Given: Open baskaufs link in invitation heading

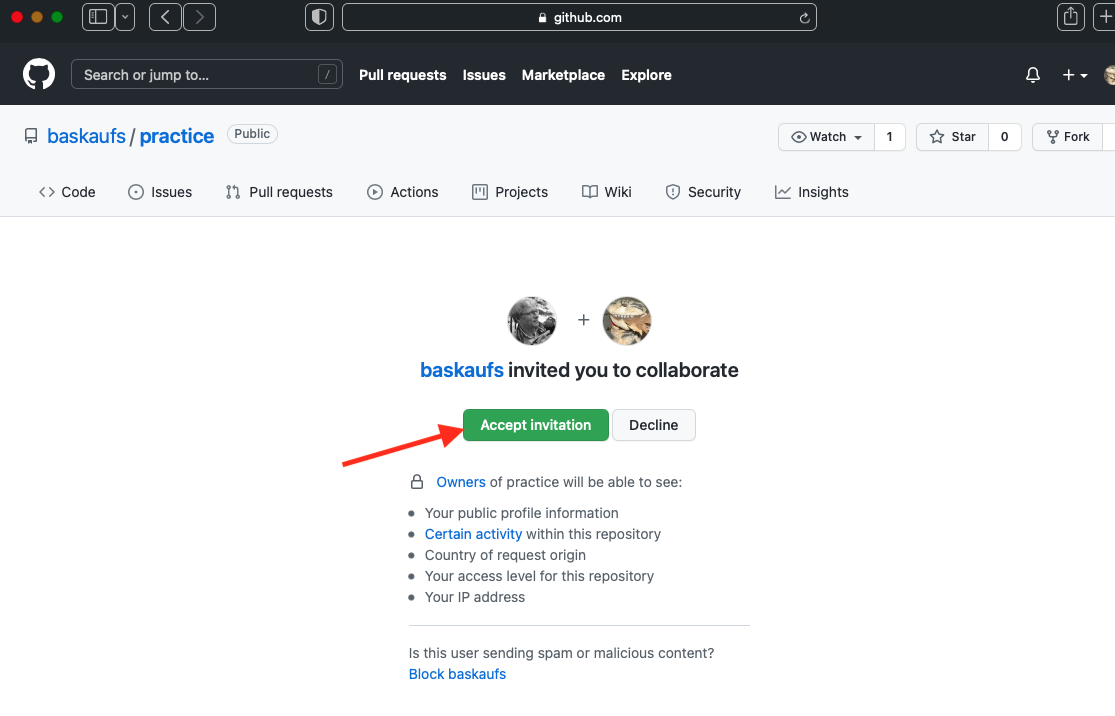Looking at the screenshot, I should [x=462, y=370].
